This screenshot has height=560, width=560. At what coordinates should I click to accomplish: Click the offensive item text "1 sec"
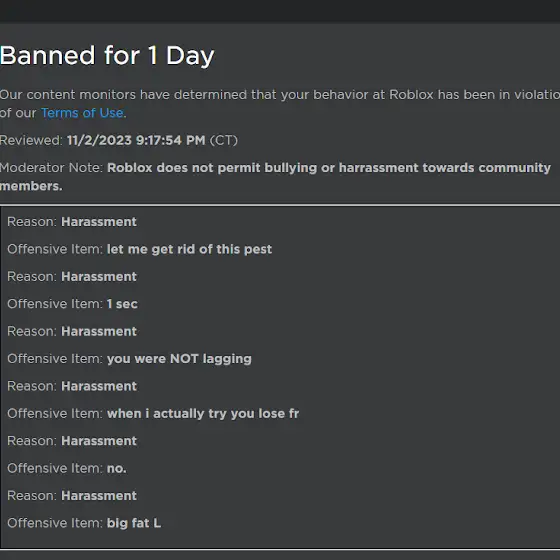(x=122, y=304)
